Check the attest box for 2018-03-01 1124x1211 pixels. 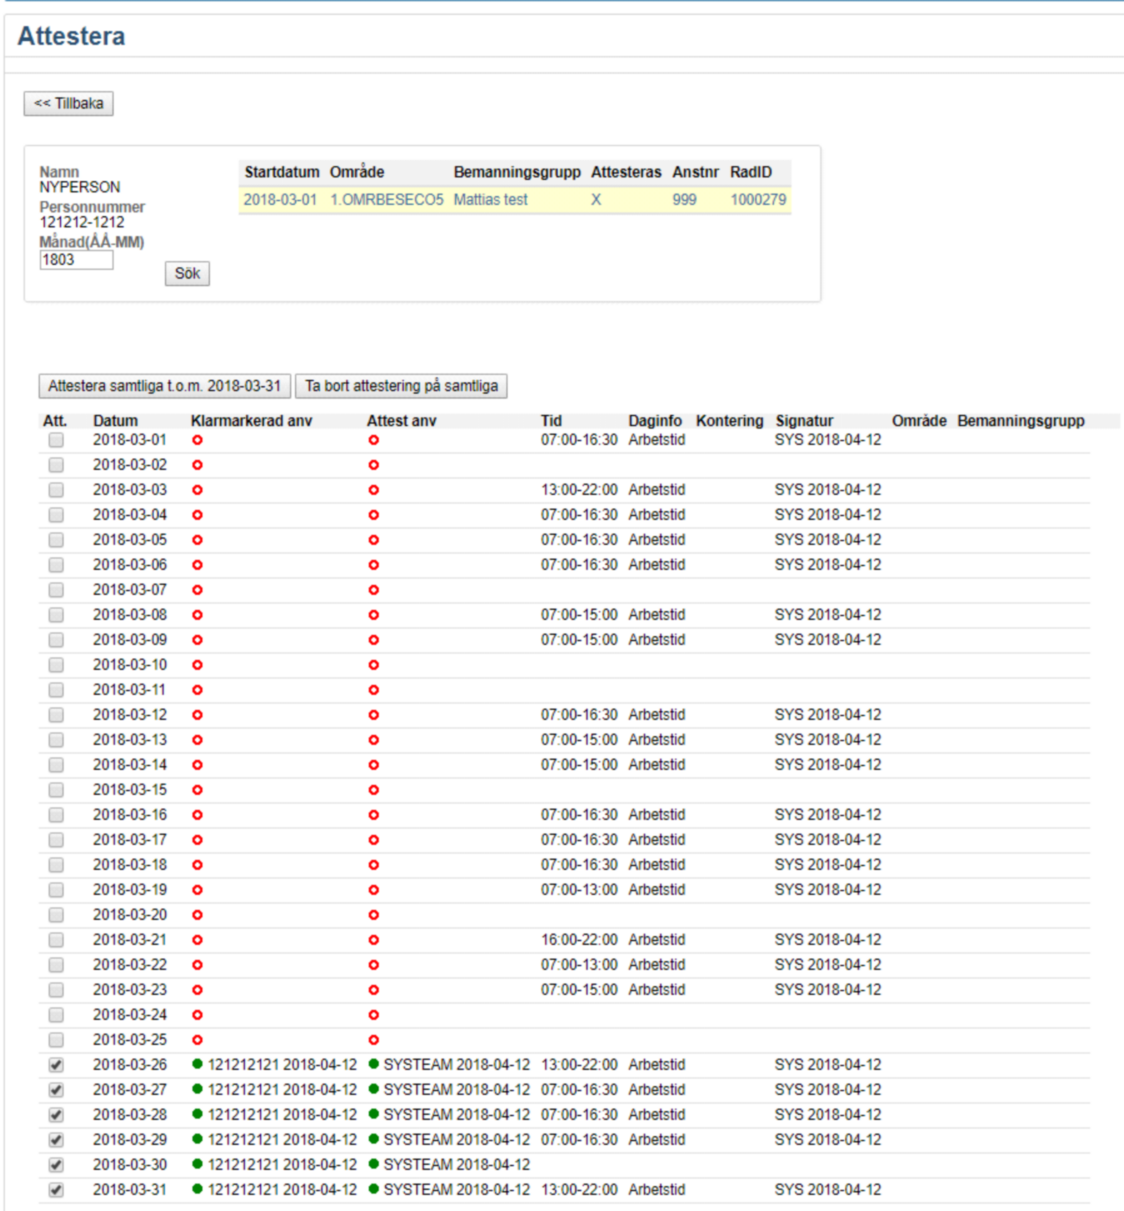pos(56,440)
